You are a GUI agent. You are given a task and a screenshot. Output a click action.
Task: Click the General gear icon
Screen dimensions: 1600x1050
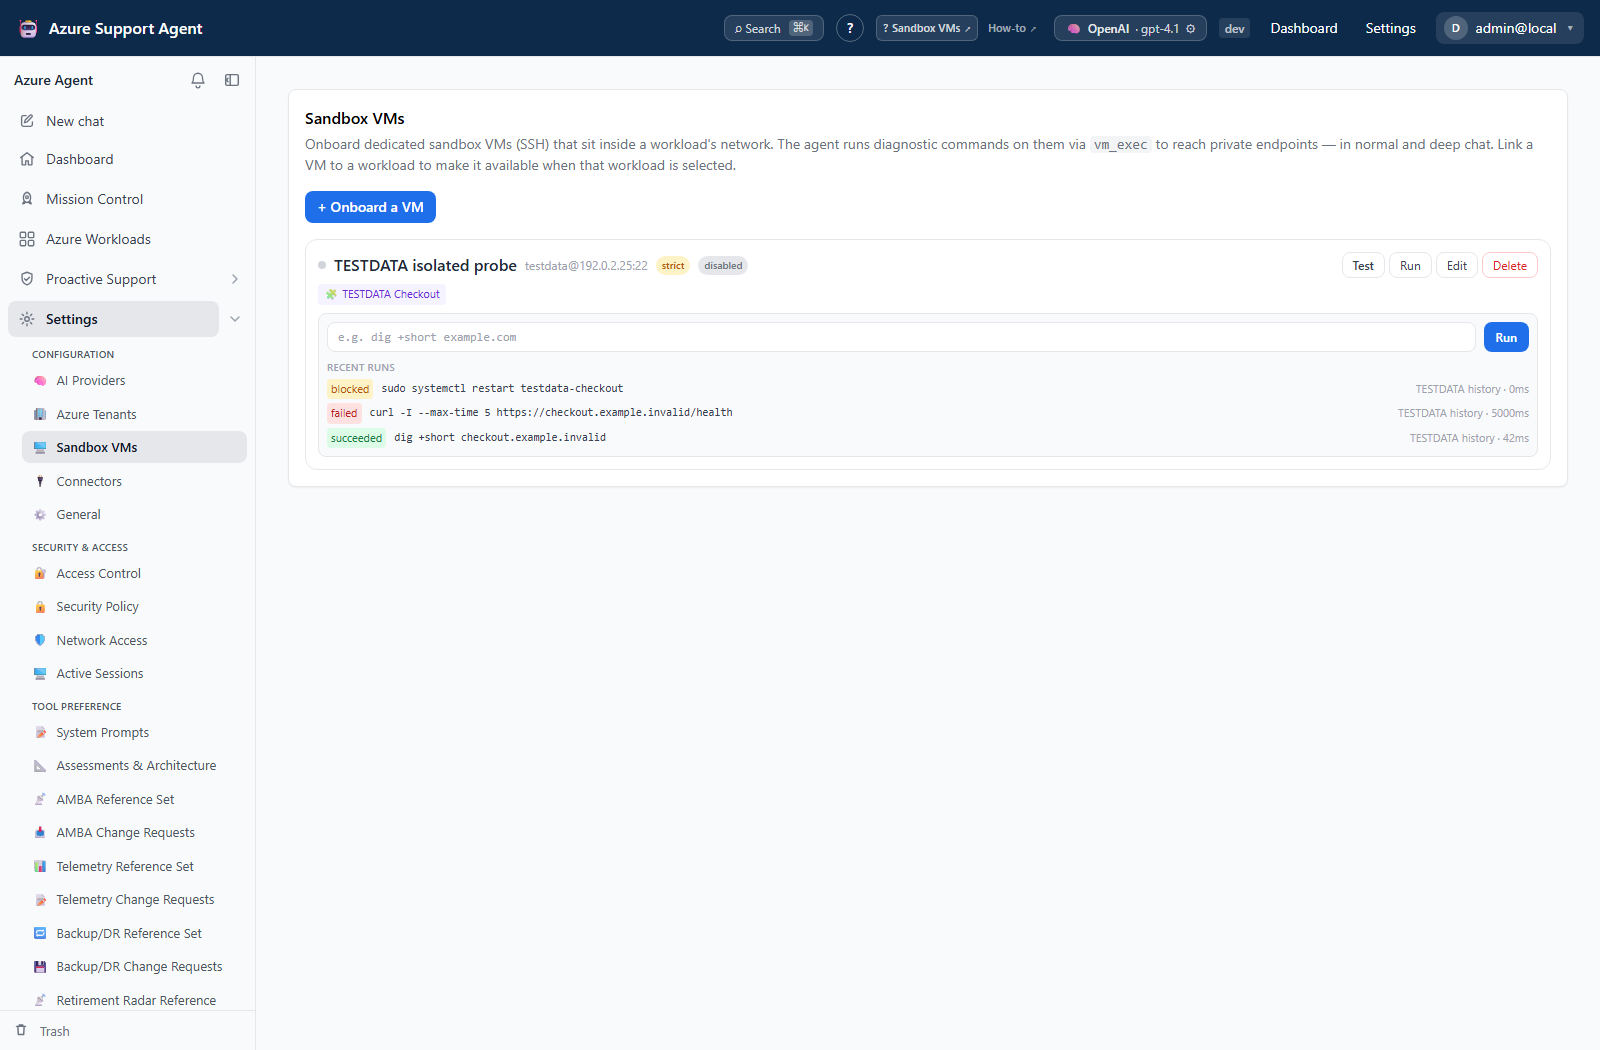(x=40, y=515)
